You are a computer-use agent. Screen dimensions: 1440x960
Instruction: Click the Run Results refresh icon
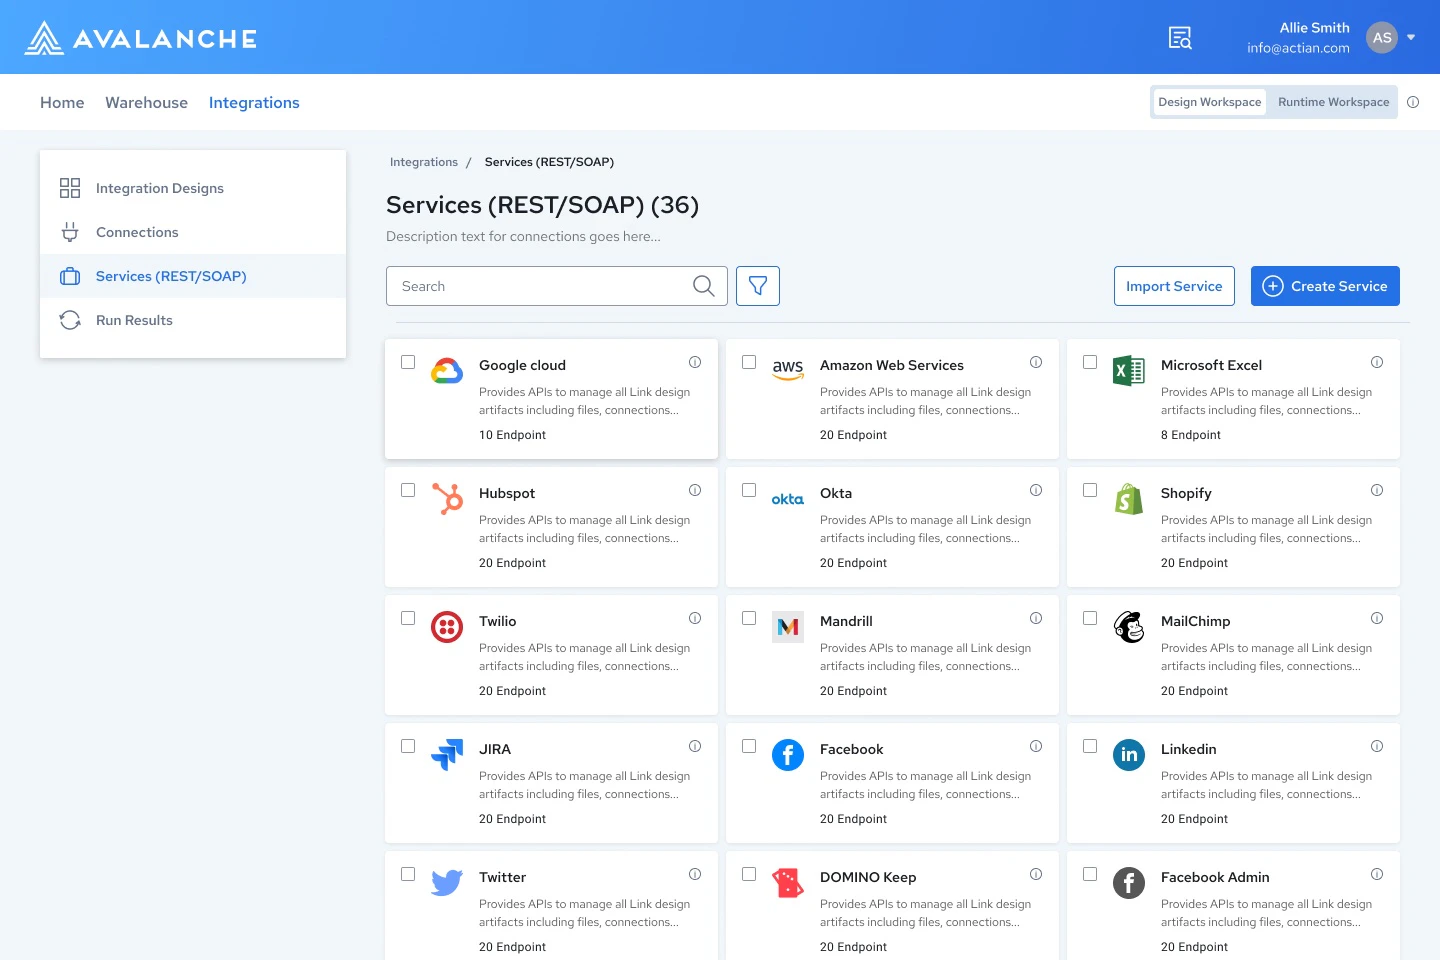(x=69, y=319)
